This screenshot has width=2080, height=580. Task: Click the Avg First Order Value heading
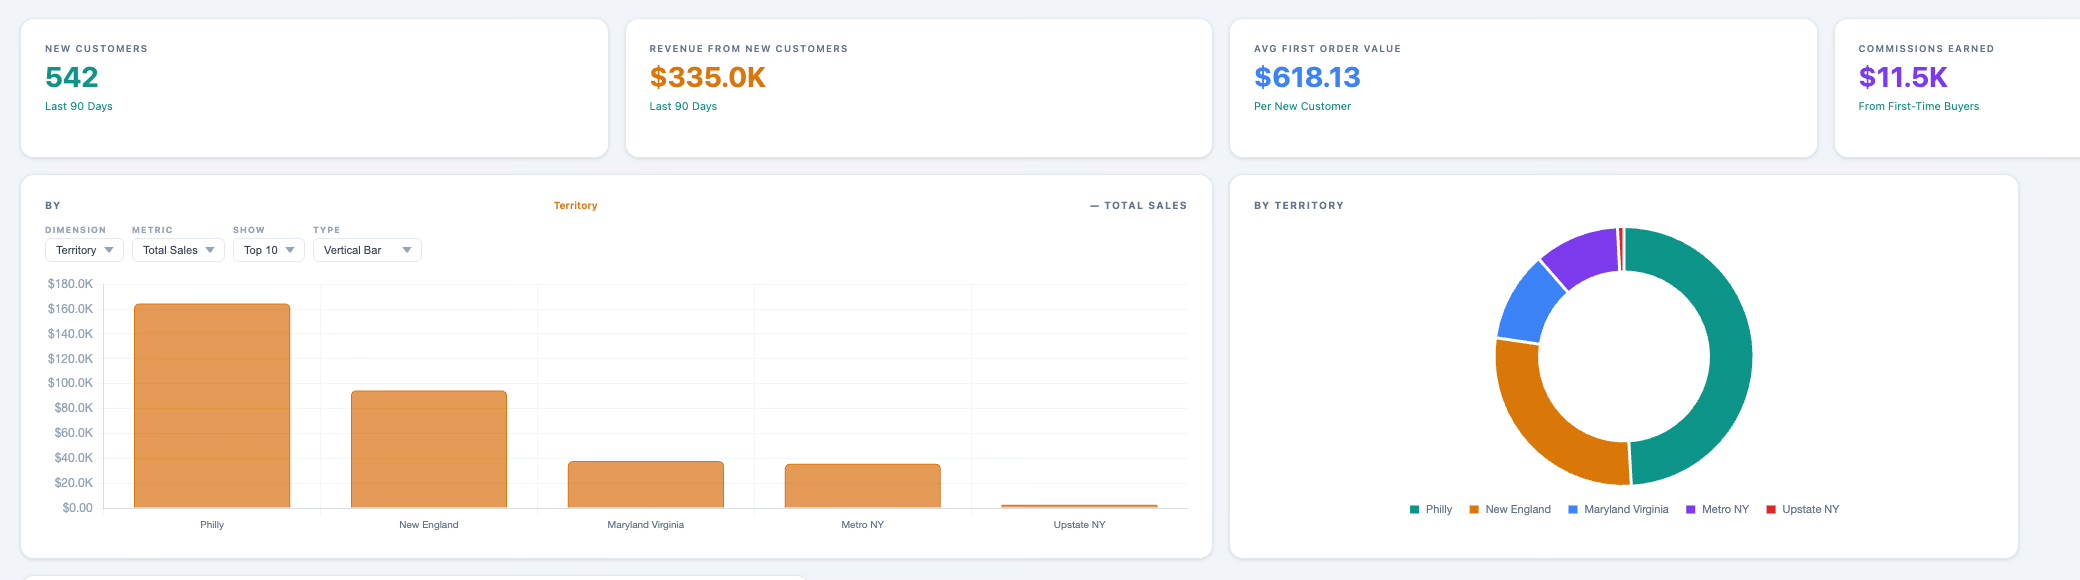(1327, 49)
